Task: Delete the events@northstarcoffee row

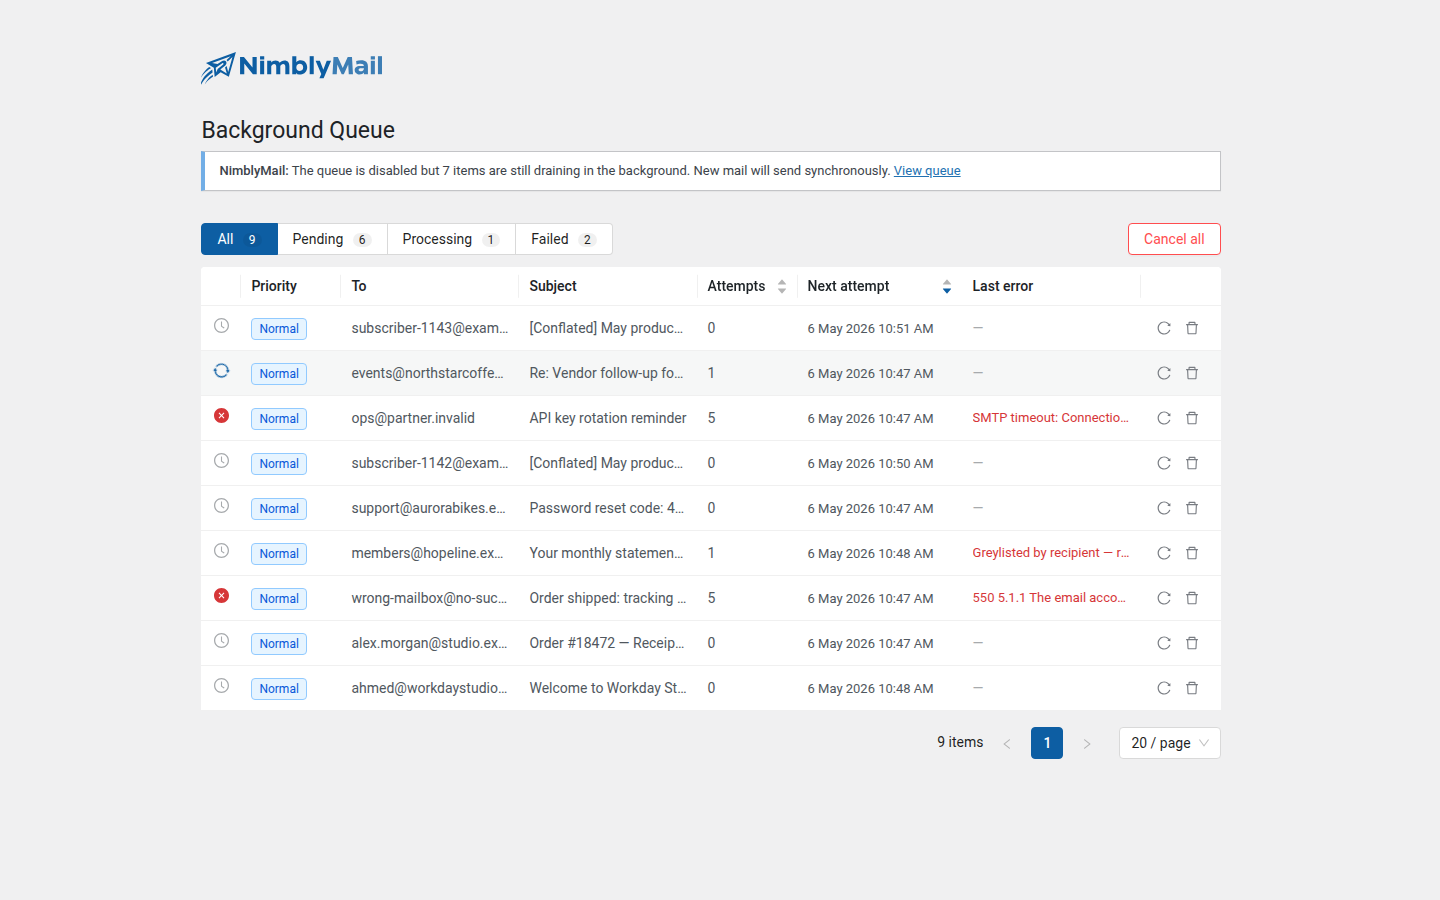Action: pos(1192,373)
